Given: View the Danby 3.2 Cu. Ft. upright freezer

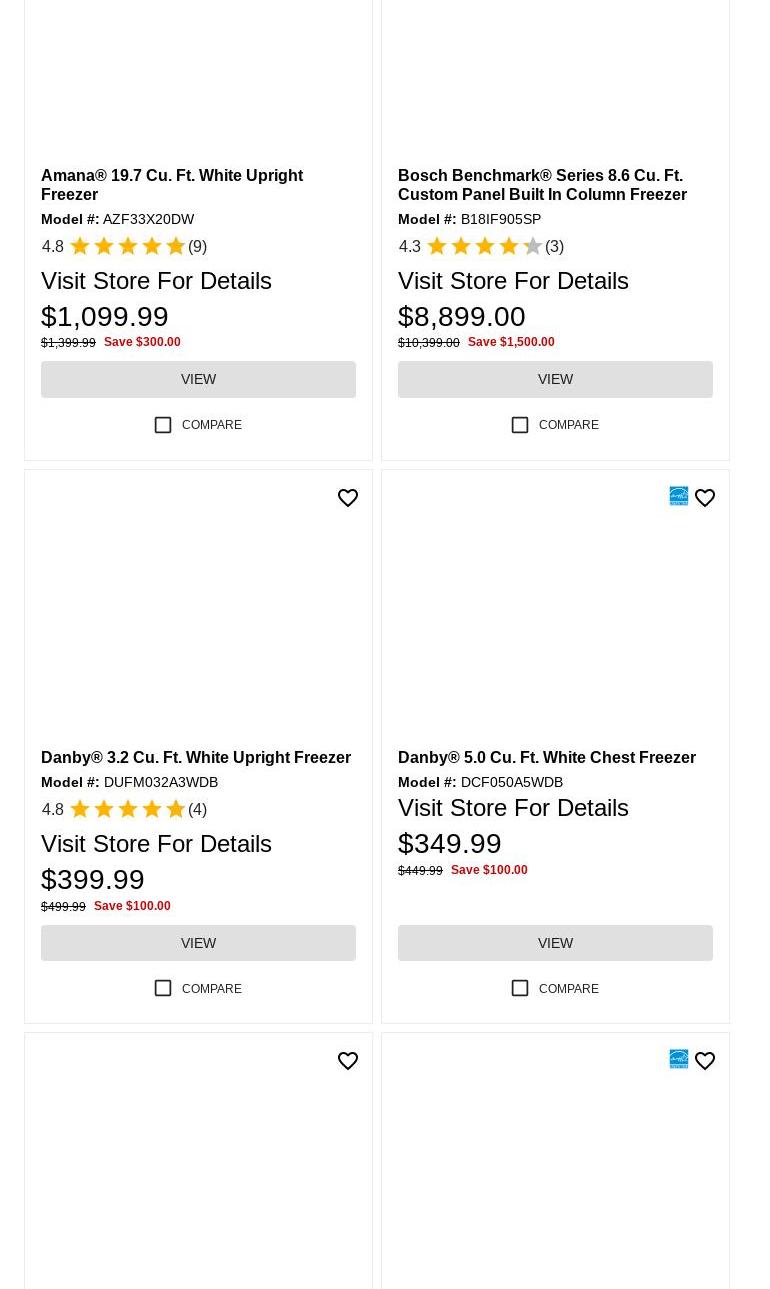Looking at the screenshot, I should [198, 943].
